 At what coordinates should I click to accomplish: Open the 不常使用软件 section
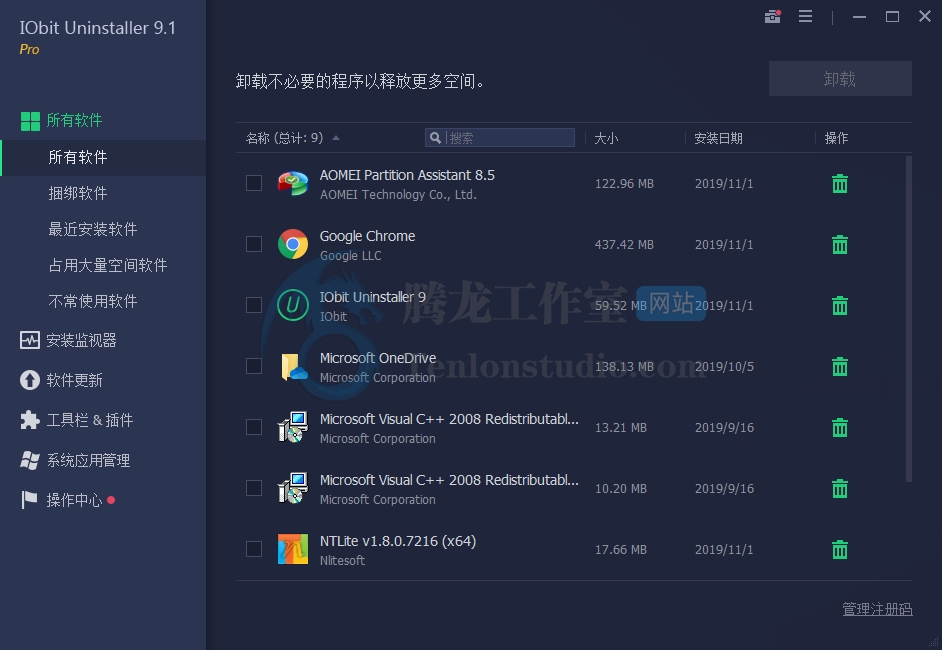[93, 302]
